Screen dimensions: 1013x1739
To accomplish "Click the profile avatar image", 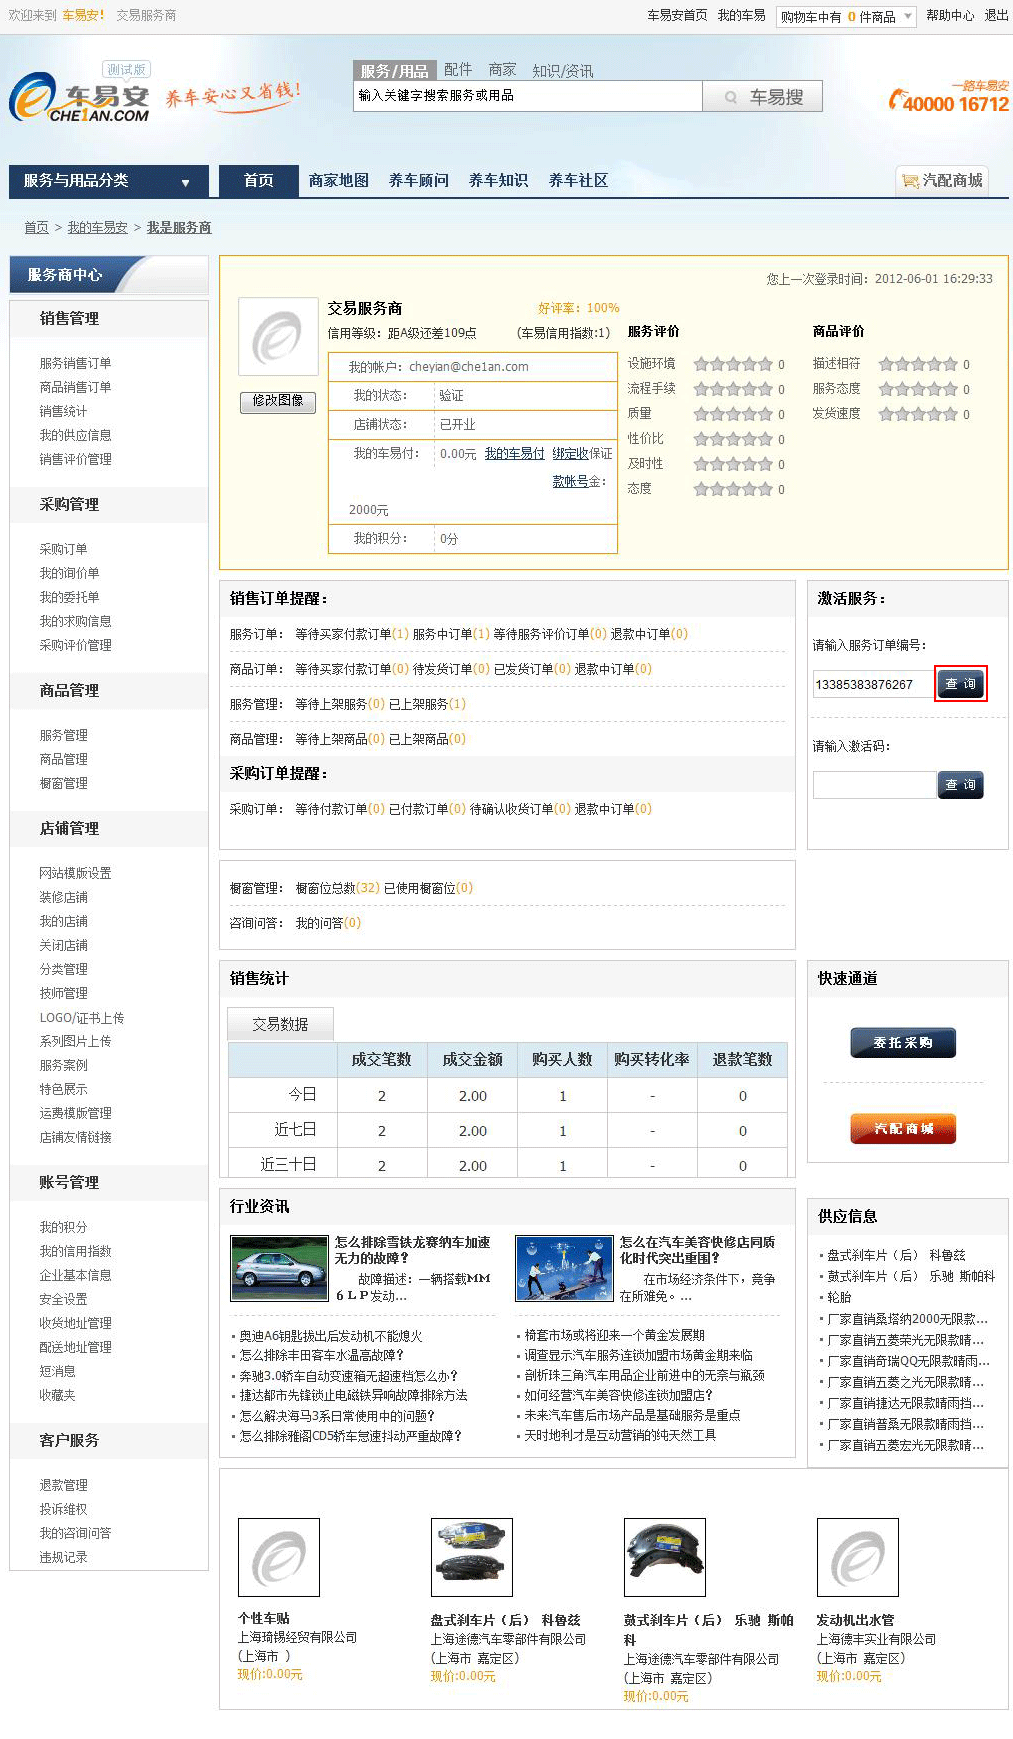I will coord(278,337).
